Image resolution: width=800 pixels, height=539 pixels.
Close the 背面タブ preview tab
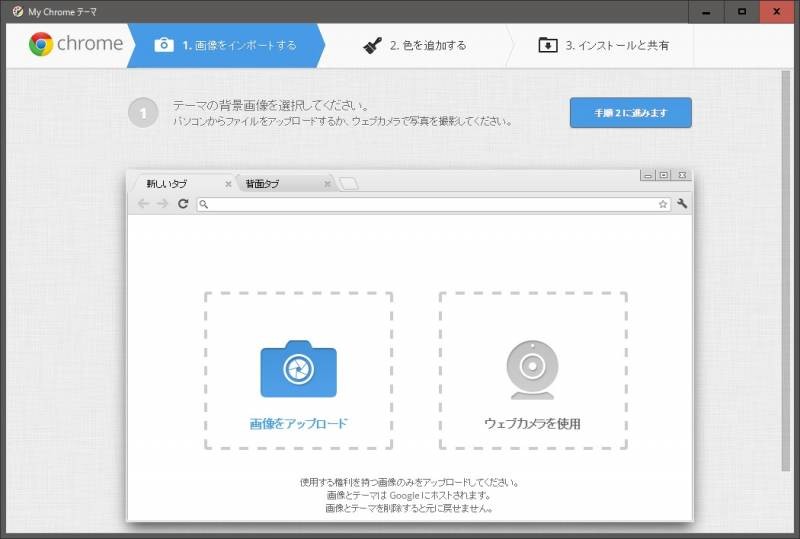pos(327,184)
